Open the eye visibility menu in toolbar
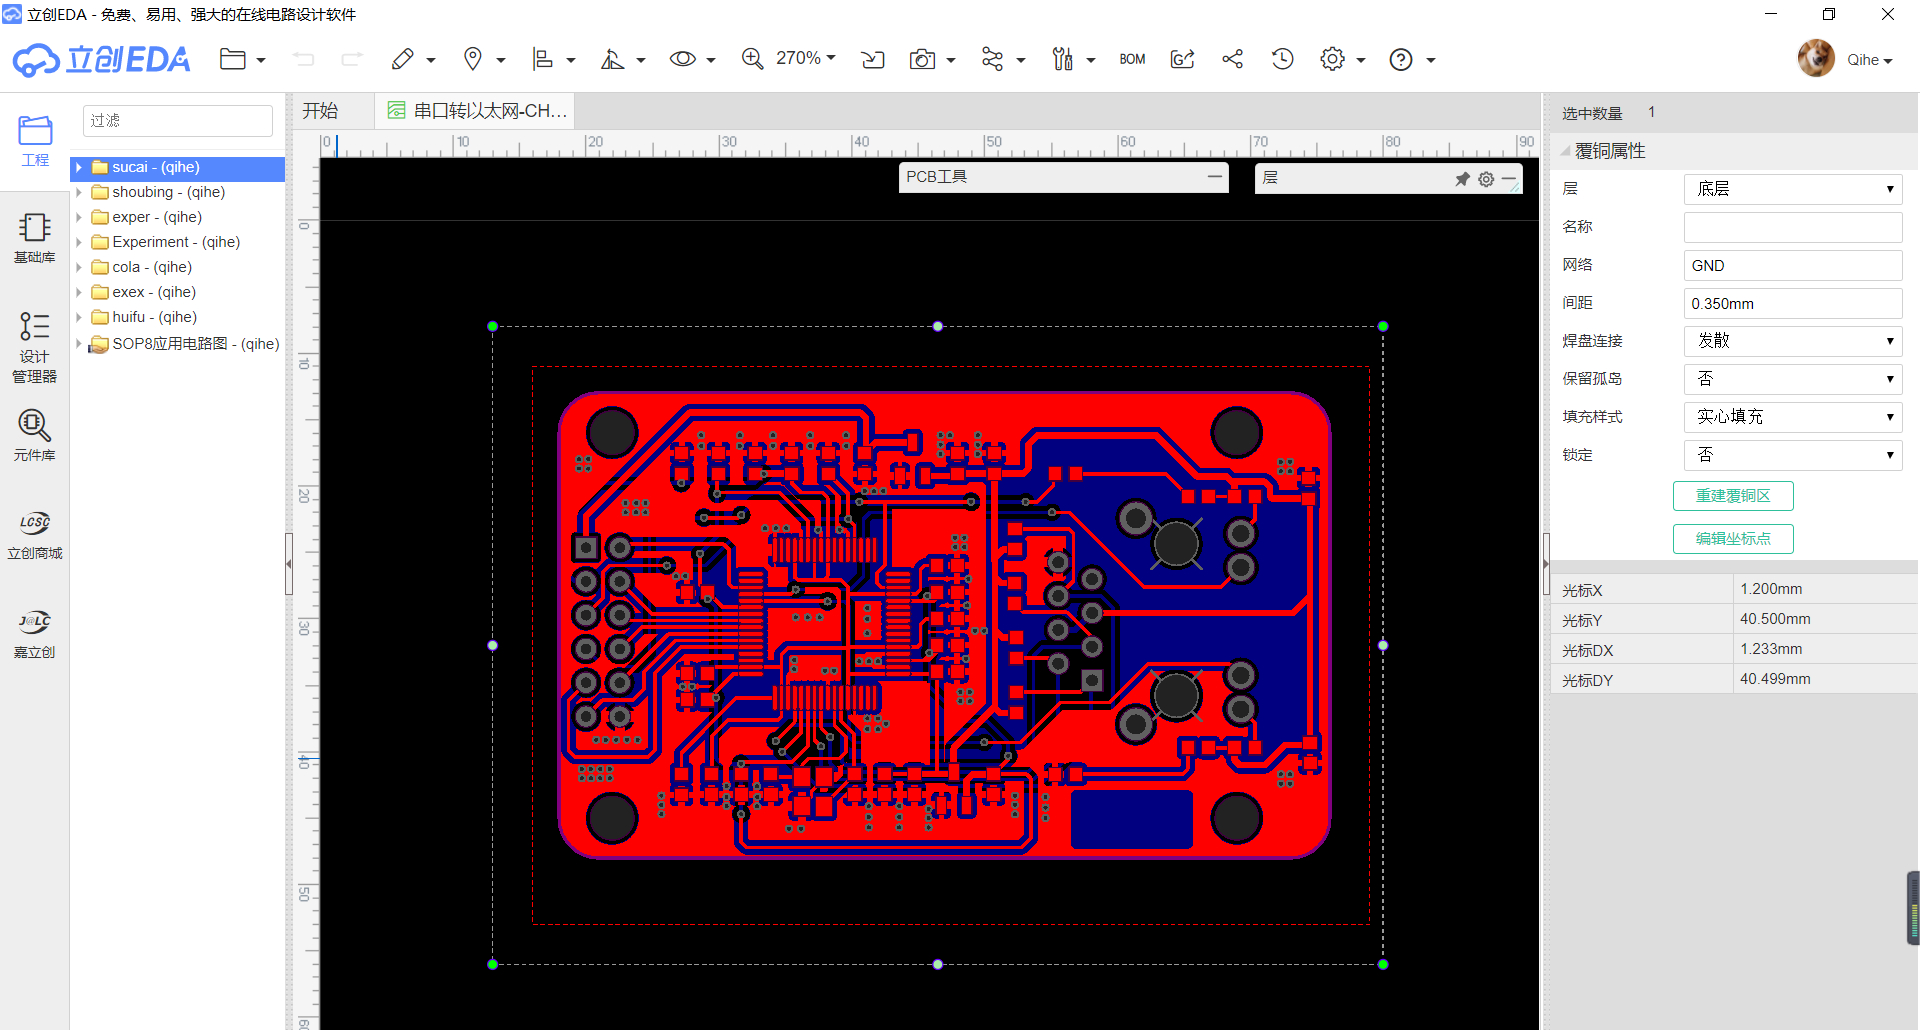Image resolution: width=1920 pixels, height=1030 pixels. [692, 59]
